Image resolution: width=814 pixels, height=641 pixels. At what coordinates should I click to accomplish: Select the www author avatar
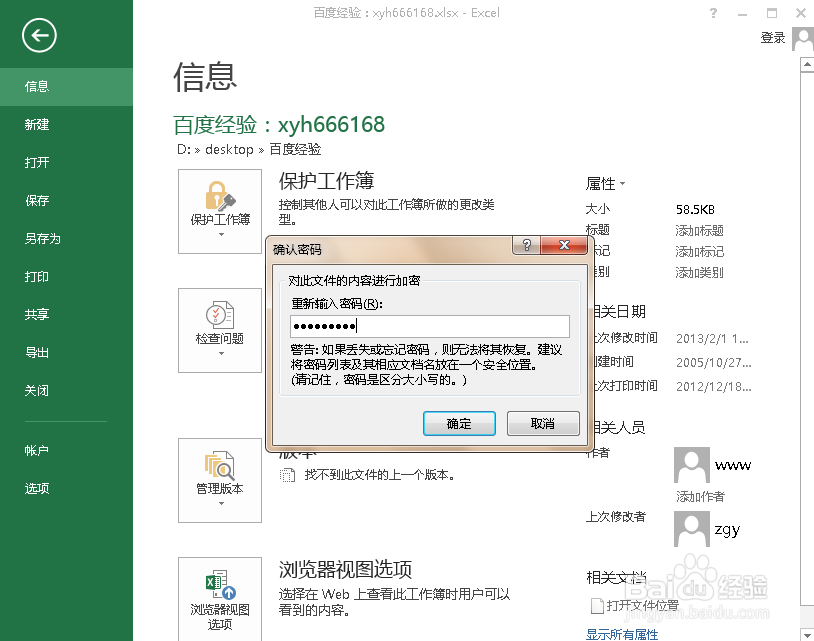[x=691, y=464]
